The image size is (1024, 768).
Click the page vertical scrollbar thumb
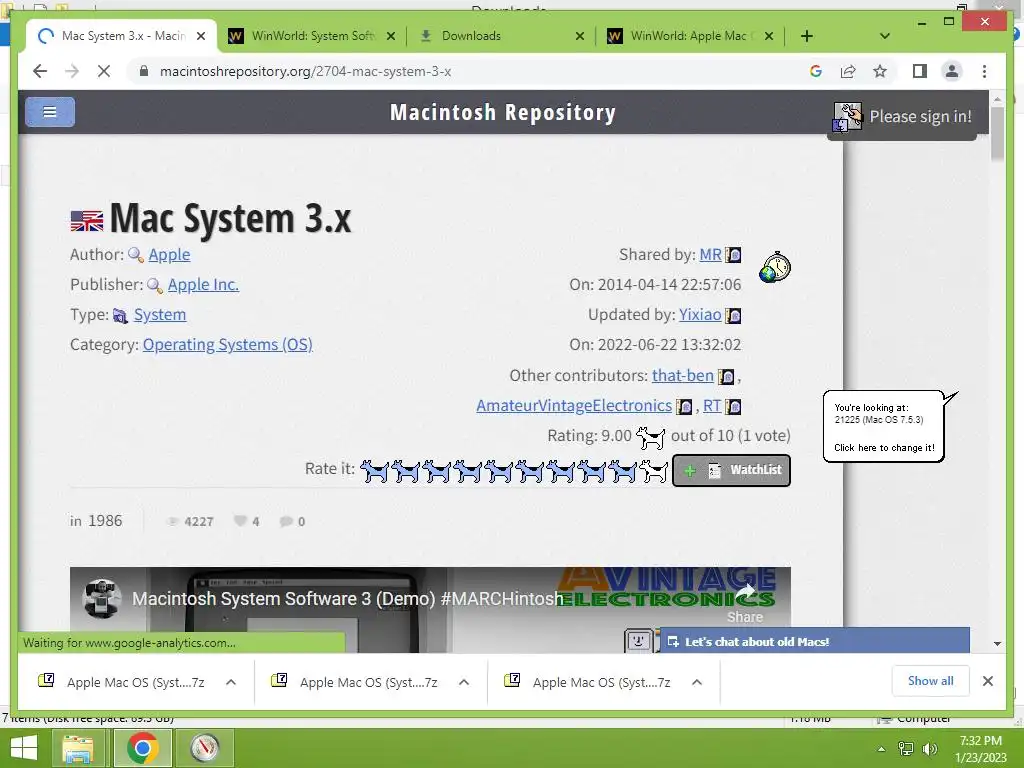(997, 133)
